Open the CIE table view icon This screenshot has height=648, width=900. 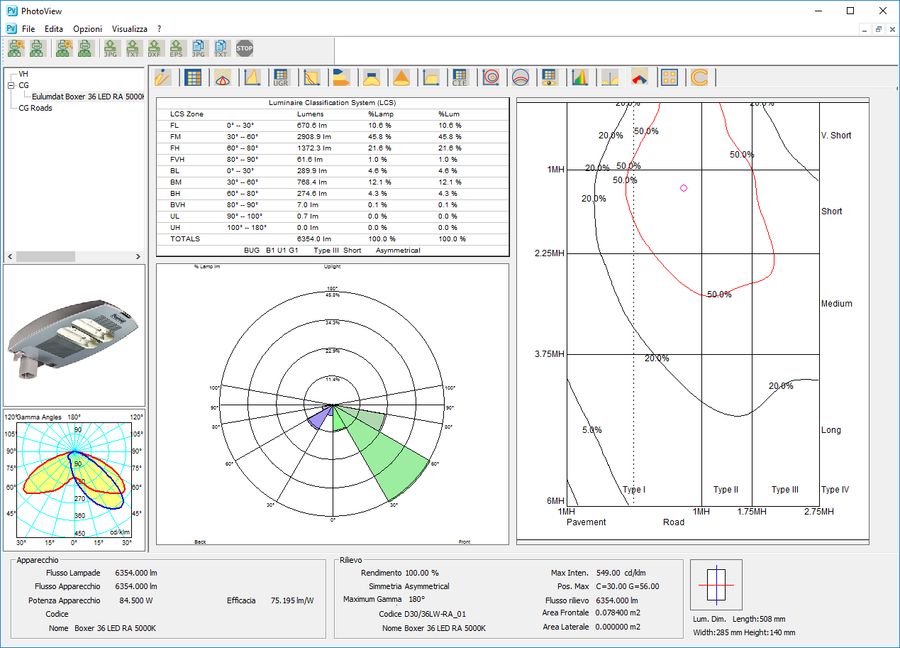460,77
